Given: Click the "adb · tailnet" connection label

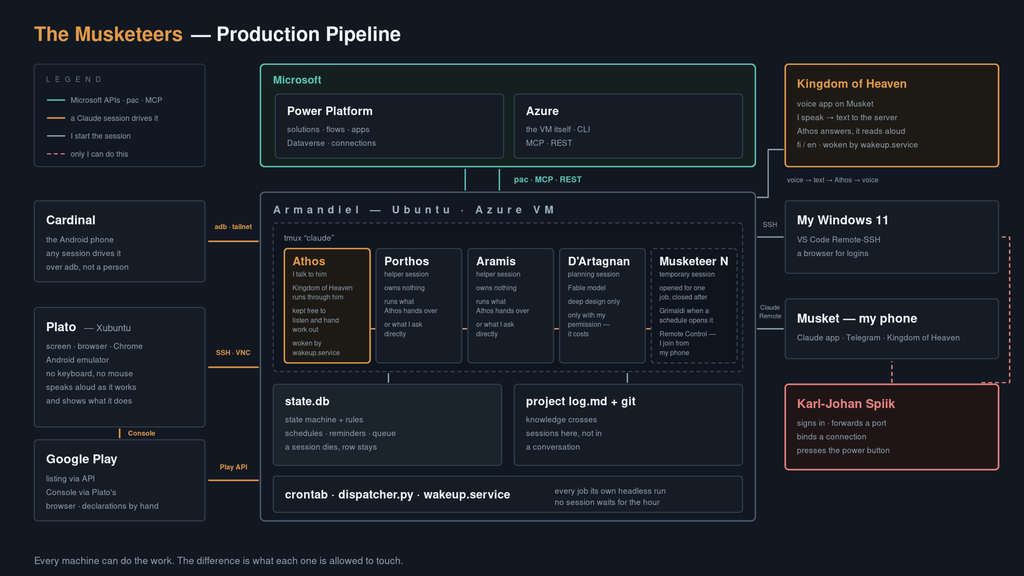Looking at the screenshot, I should tap(233, 227).
